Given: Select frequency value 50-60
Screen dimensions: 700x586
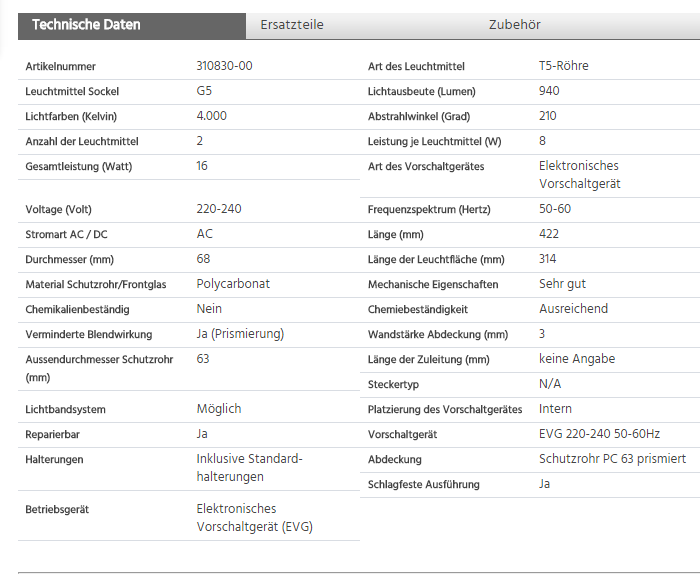Looking at the screenshot, I should 555,209.
